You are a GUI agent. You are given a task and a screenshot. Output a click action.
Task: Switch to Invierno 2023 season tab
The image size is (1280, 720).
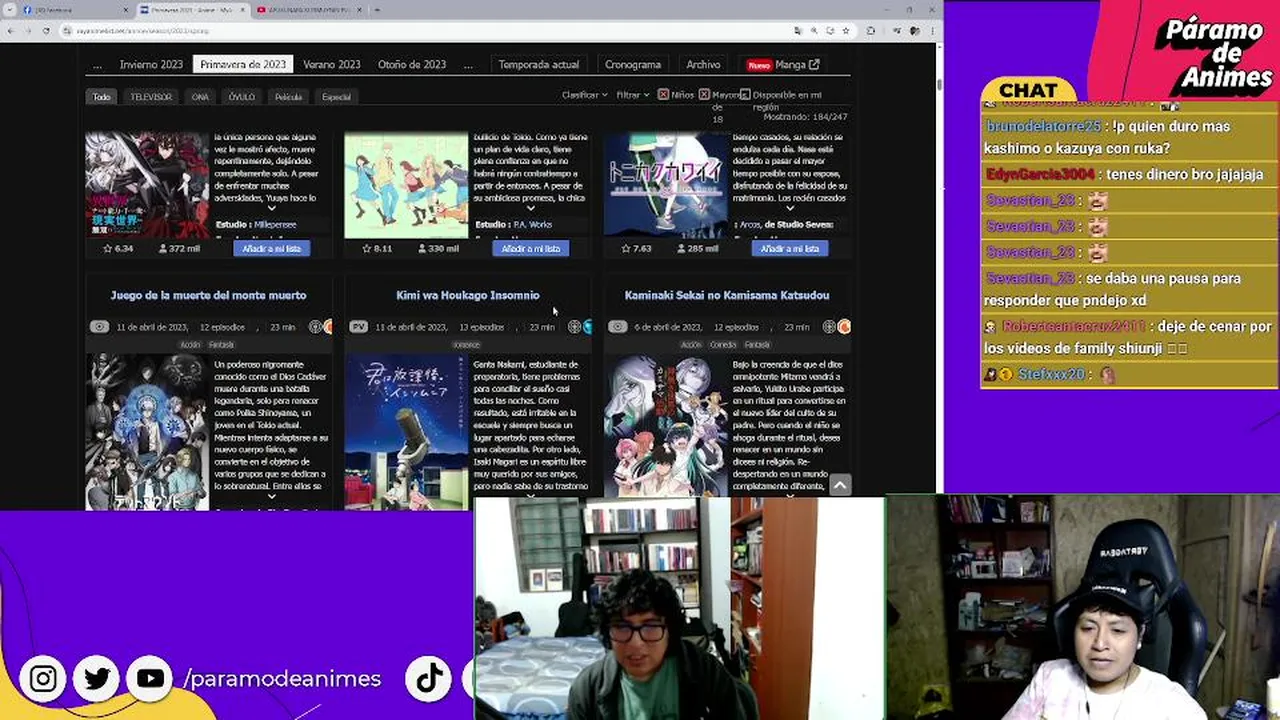click(151, 64)
